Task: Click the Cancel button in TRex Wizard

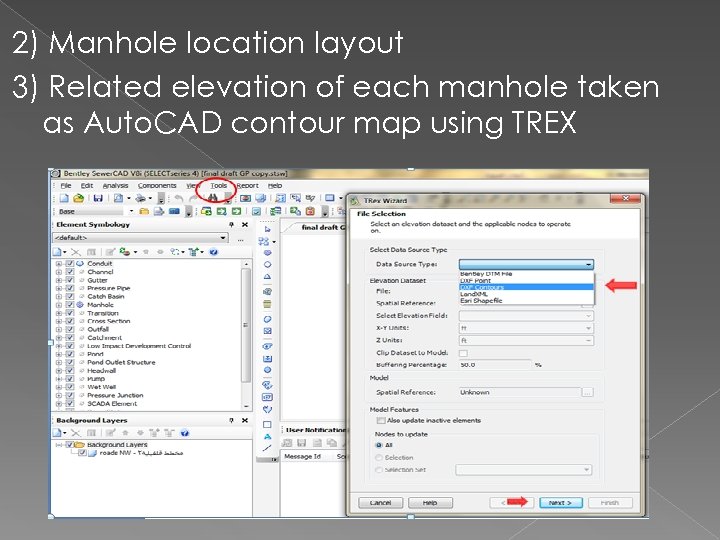Action: pyautogui.click(x=380, y=503)
